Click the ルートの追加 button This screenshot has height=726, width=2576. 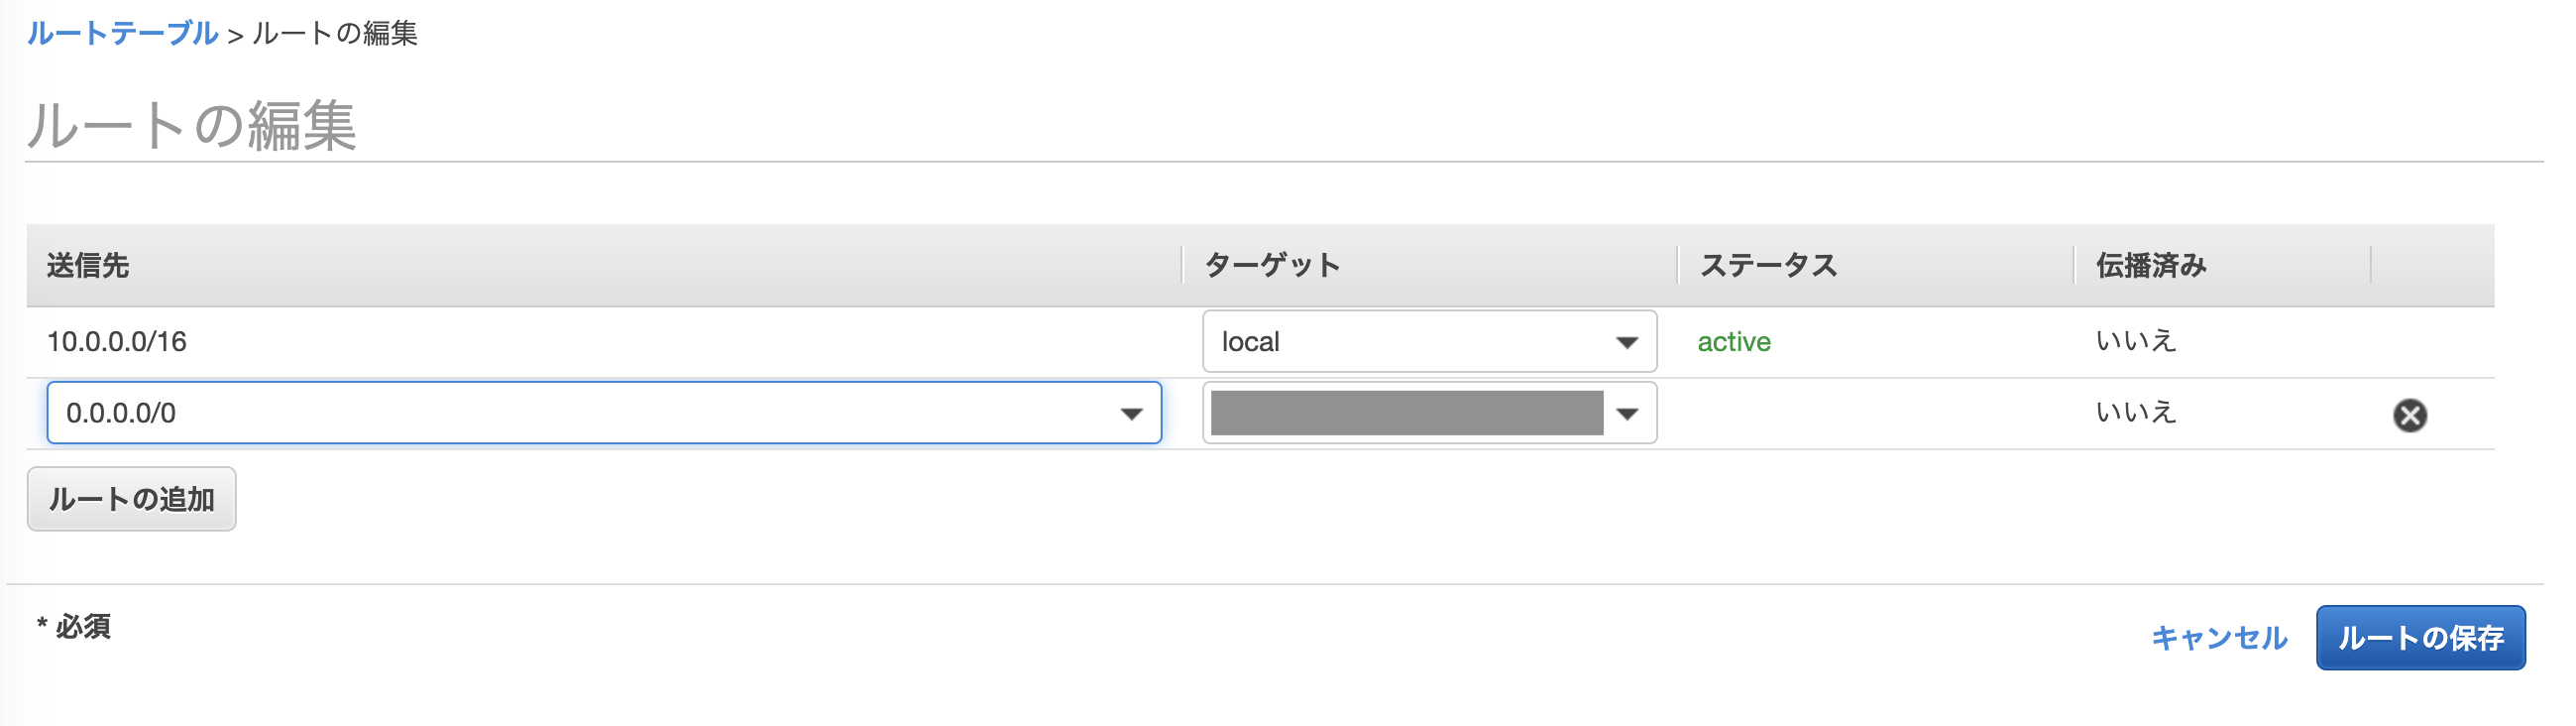click(130, 497)
